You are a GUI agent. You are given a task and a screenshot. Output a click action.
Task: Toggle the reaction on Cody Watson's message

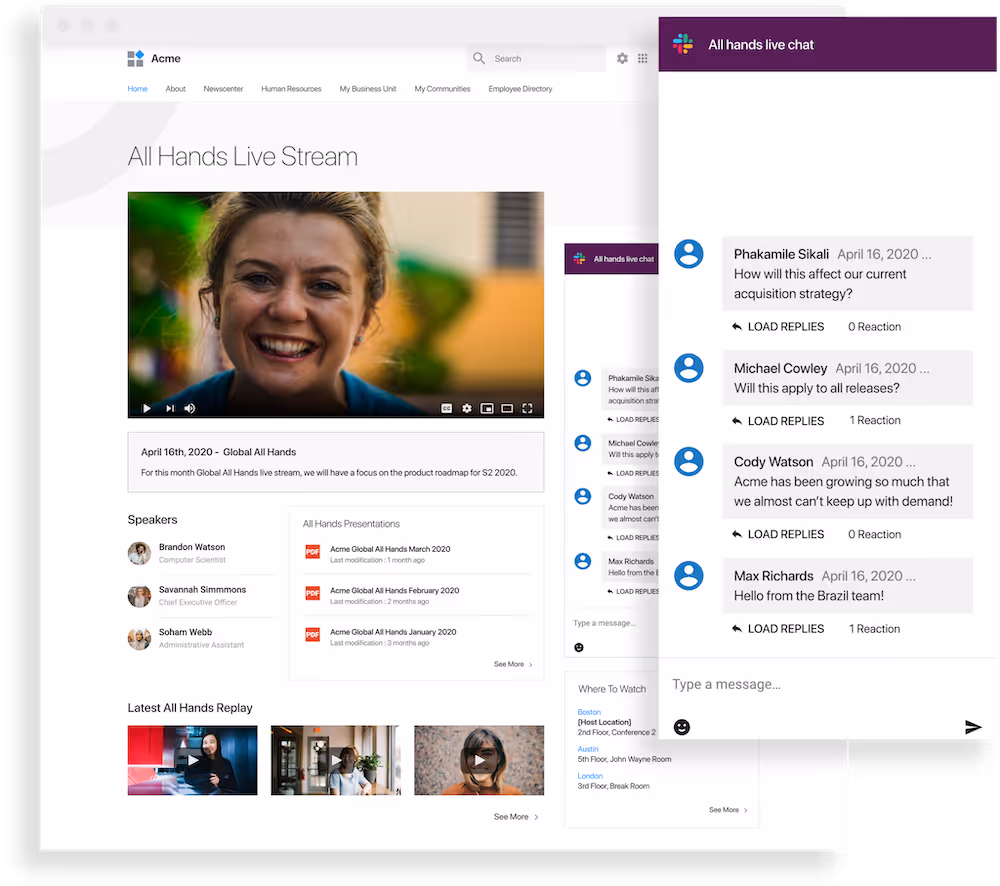pyautogui.click(x=874, y=534)
